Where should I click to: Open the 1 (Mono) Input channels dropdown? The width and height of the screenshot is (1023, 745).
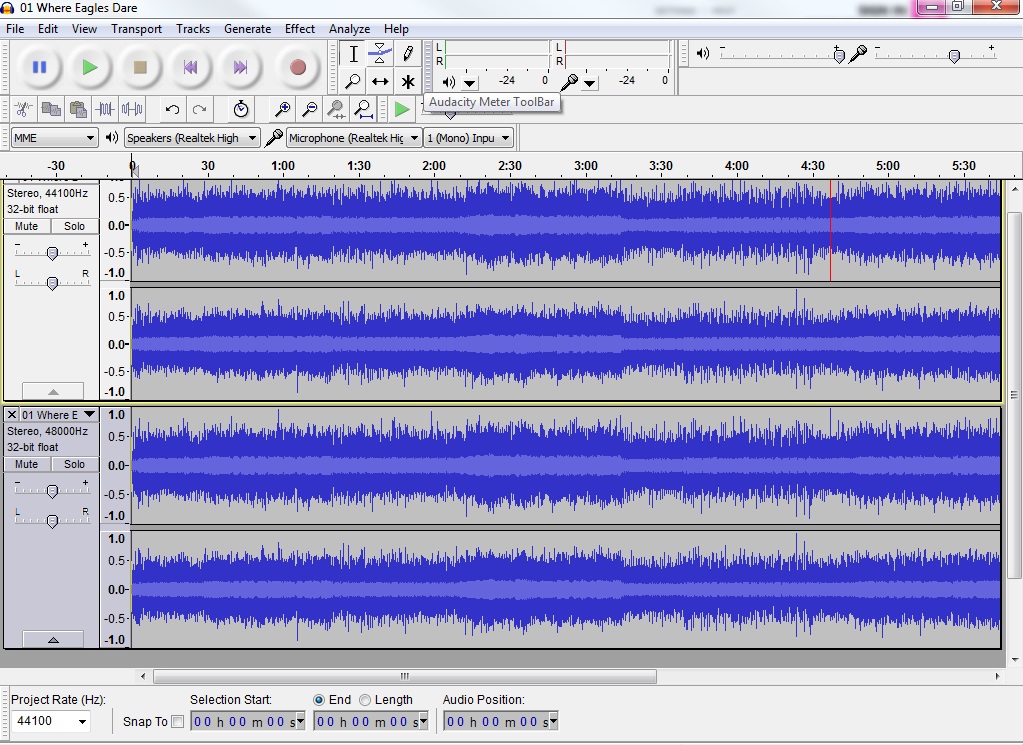(x=468, y=138)
